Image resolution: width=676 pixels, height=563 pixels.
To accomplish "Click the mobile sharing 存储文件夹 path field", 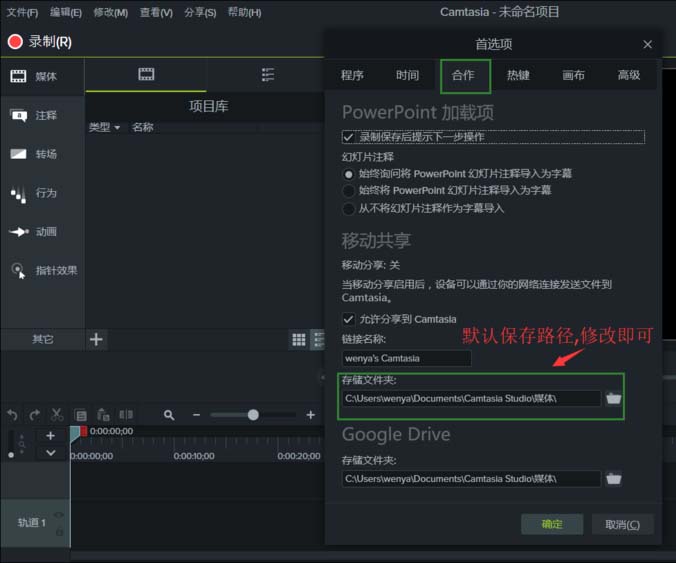I will (471, 398).
